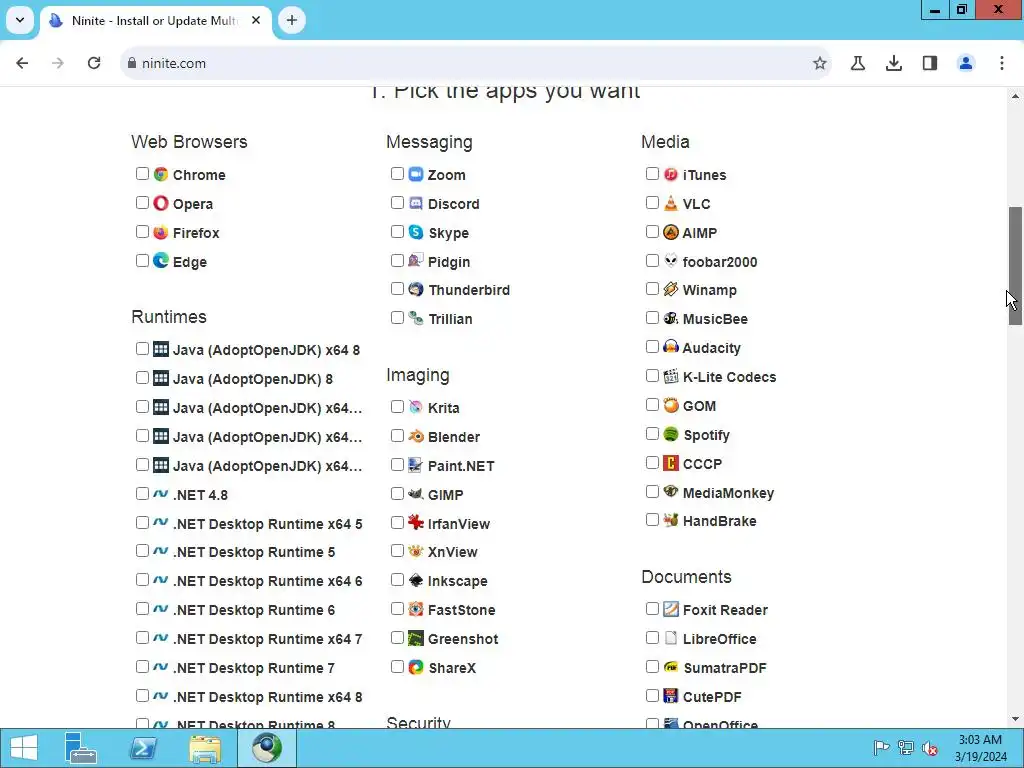The width and height of the screenshot is (1024, 768).
Task: Click the Edge logo icon
Action: pyautogui.click(x=161, y=261)
